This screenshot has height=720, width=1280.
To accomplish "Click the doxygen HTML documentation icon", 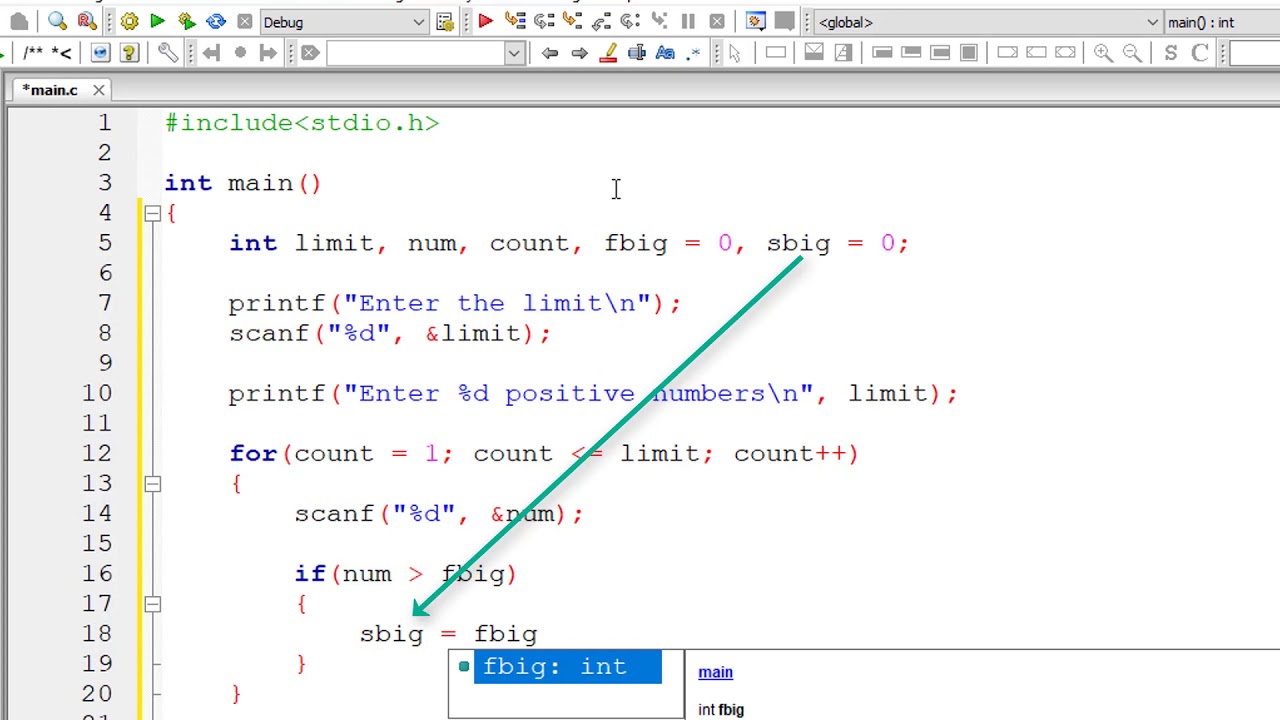I will [x=100, y=53].
